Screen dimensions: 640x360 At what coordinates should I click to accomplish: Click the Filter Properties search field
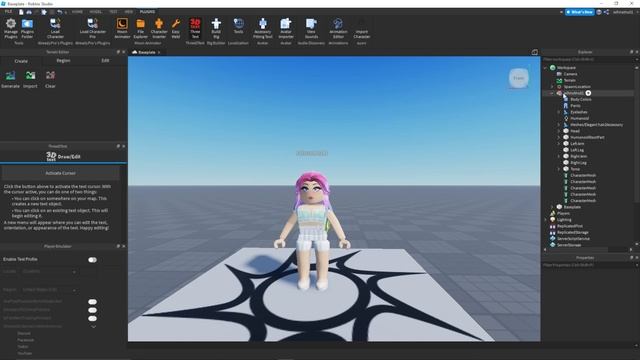(588, 265)
